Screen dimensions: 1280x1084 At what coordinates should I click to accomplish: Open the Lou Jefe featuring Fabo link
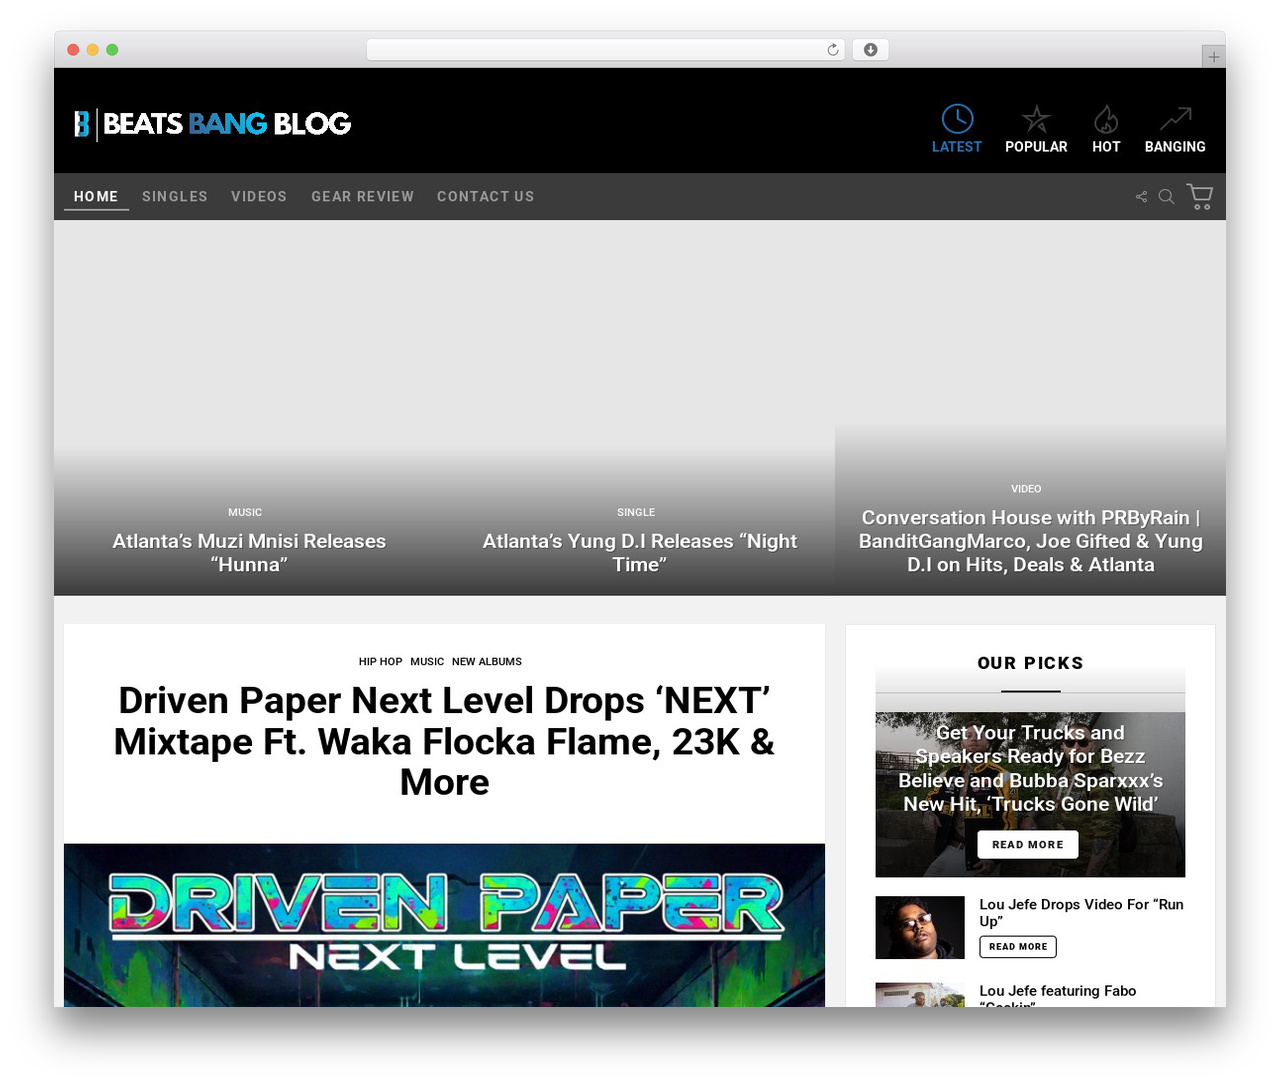pyautogui.click(x=1058, y=996)
